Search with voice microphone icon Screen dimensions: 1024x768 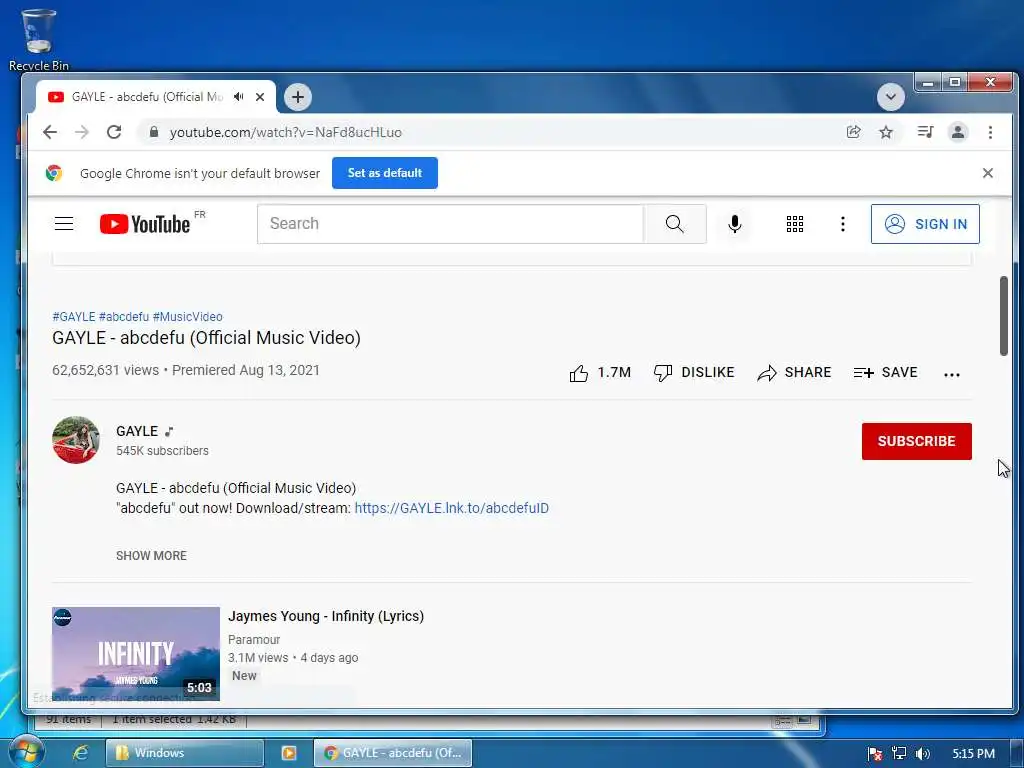[x=735, y=224]
